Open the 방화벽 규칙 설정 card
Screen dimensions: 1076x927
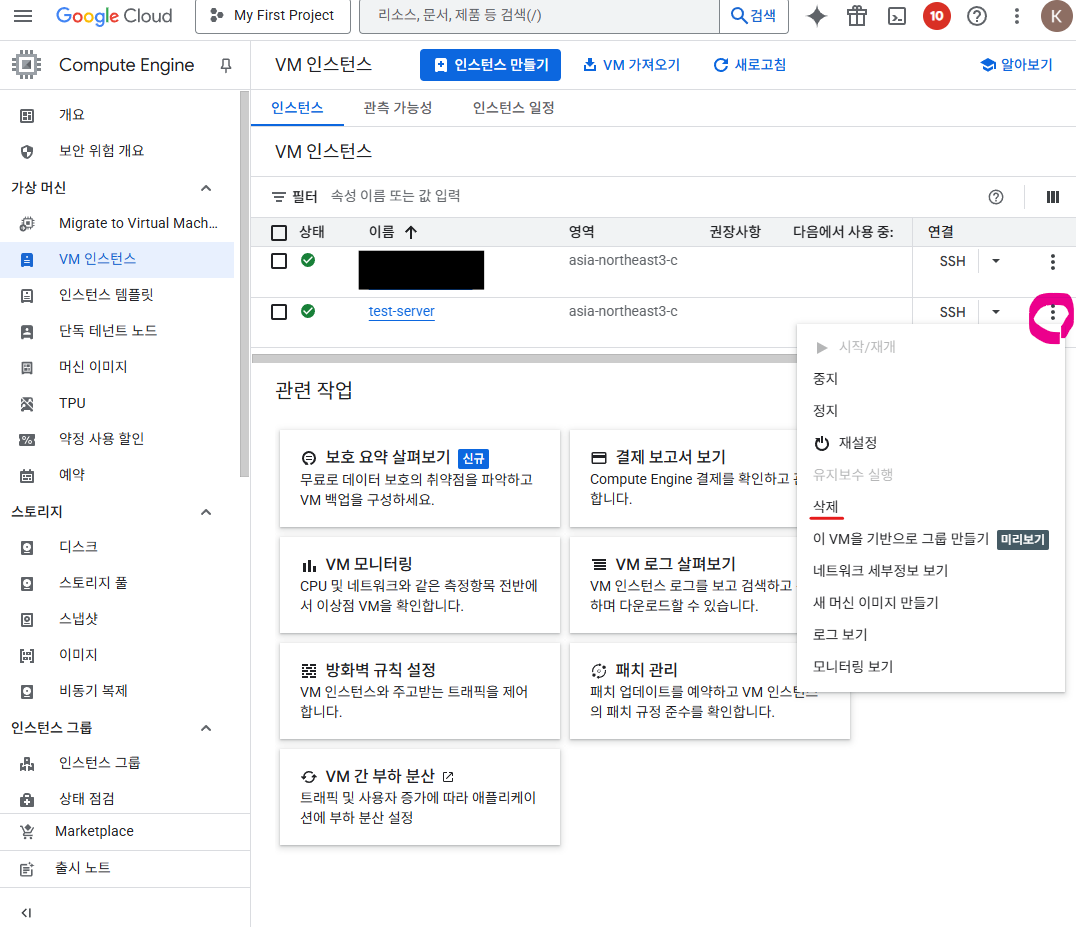coord(420,691)
